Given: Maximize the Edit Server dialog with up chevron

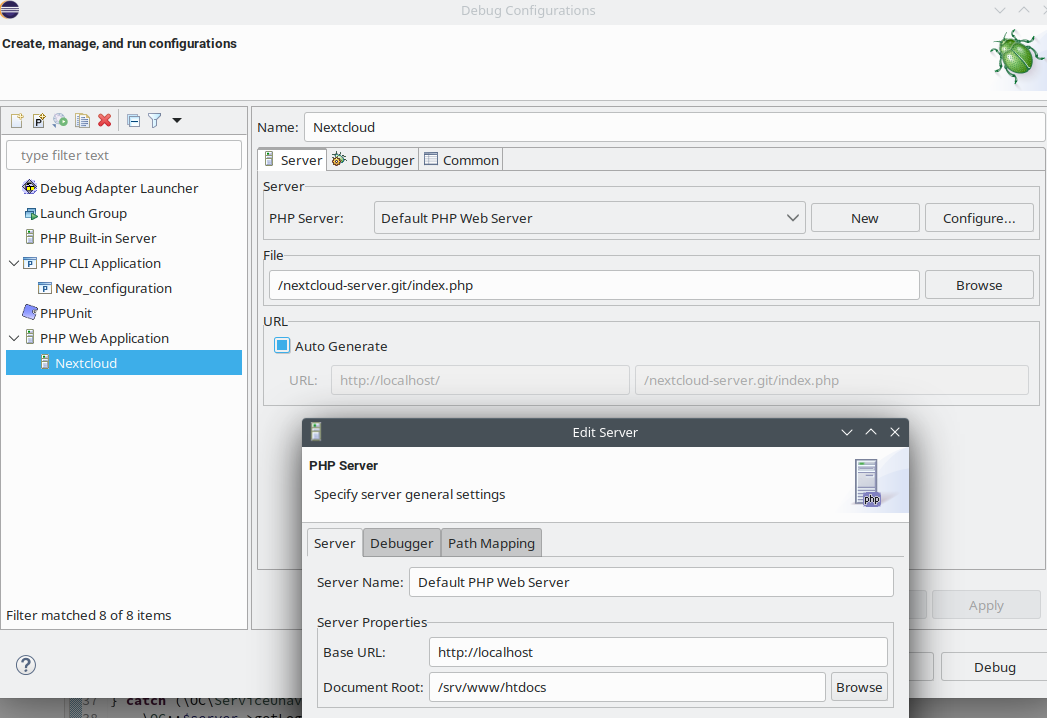Looking at the screenshot, I should [871, 432].
